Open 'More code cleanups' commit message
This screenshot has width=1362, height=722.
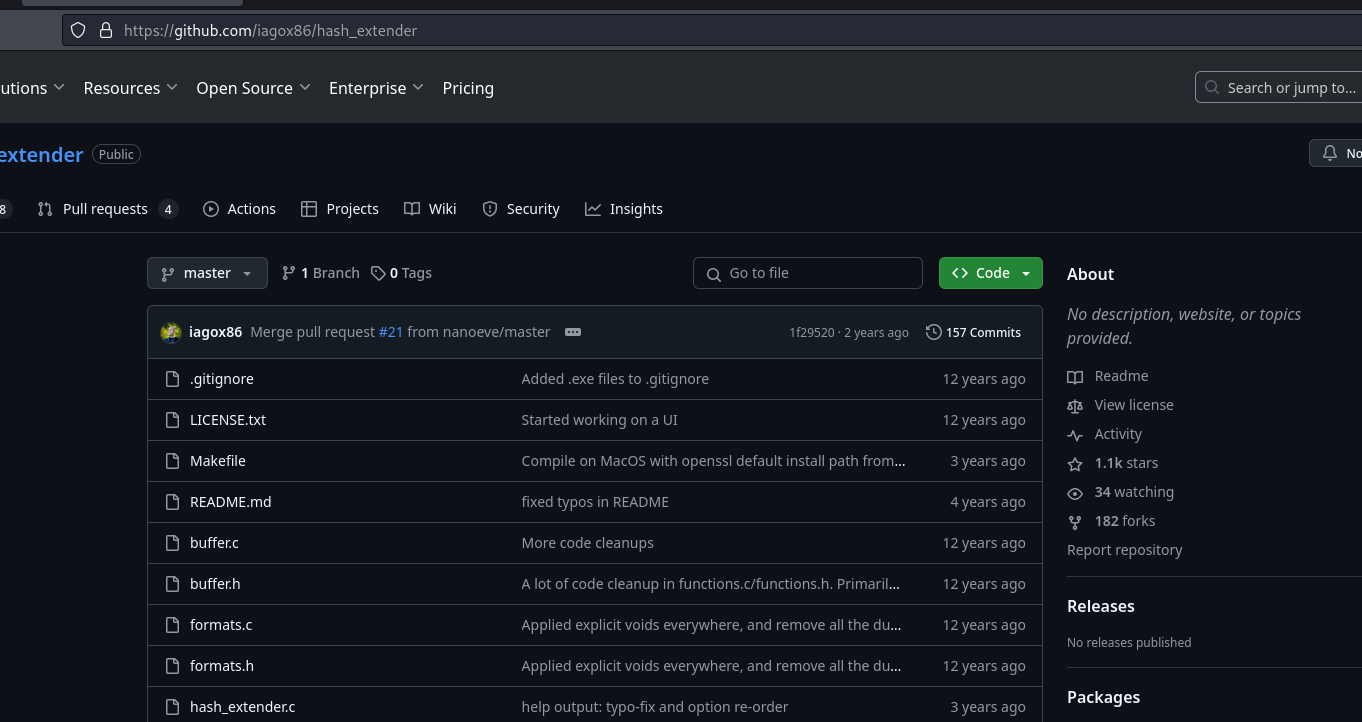pyautogui.click(x=588, y=543)
